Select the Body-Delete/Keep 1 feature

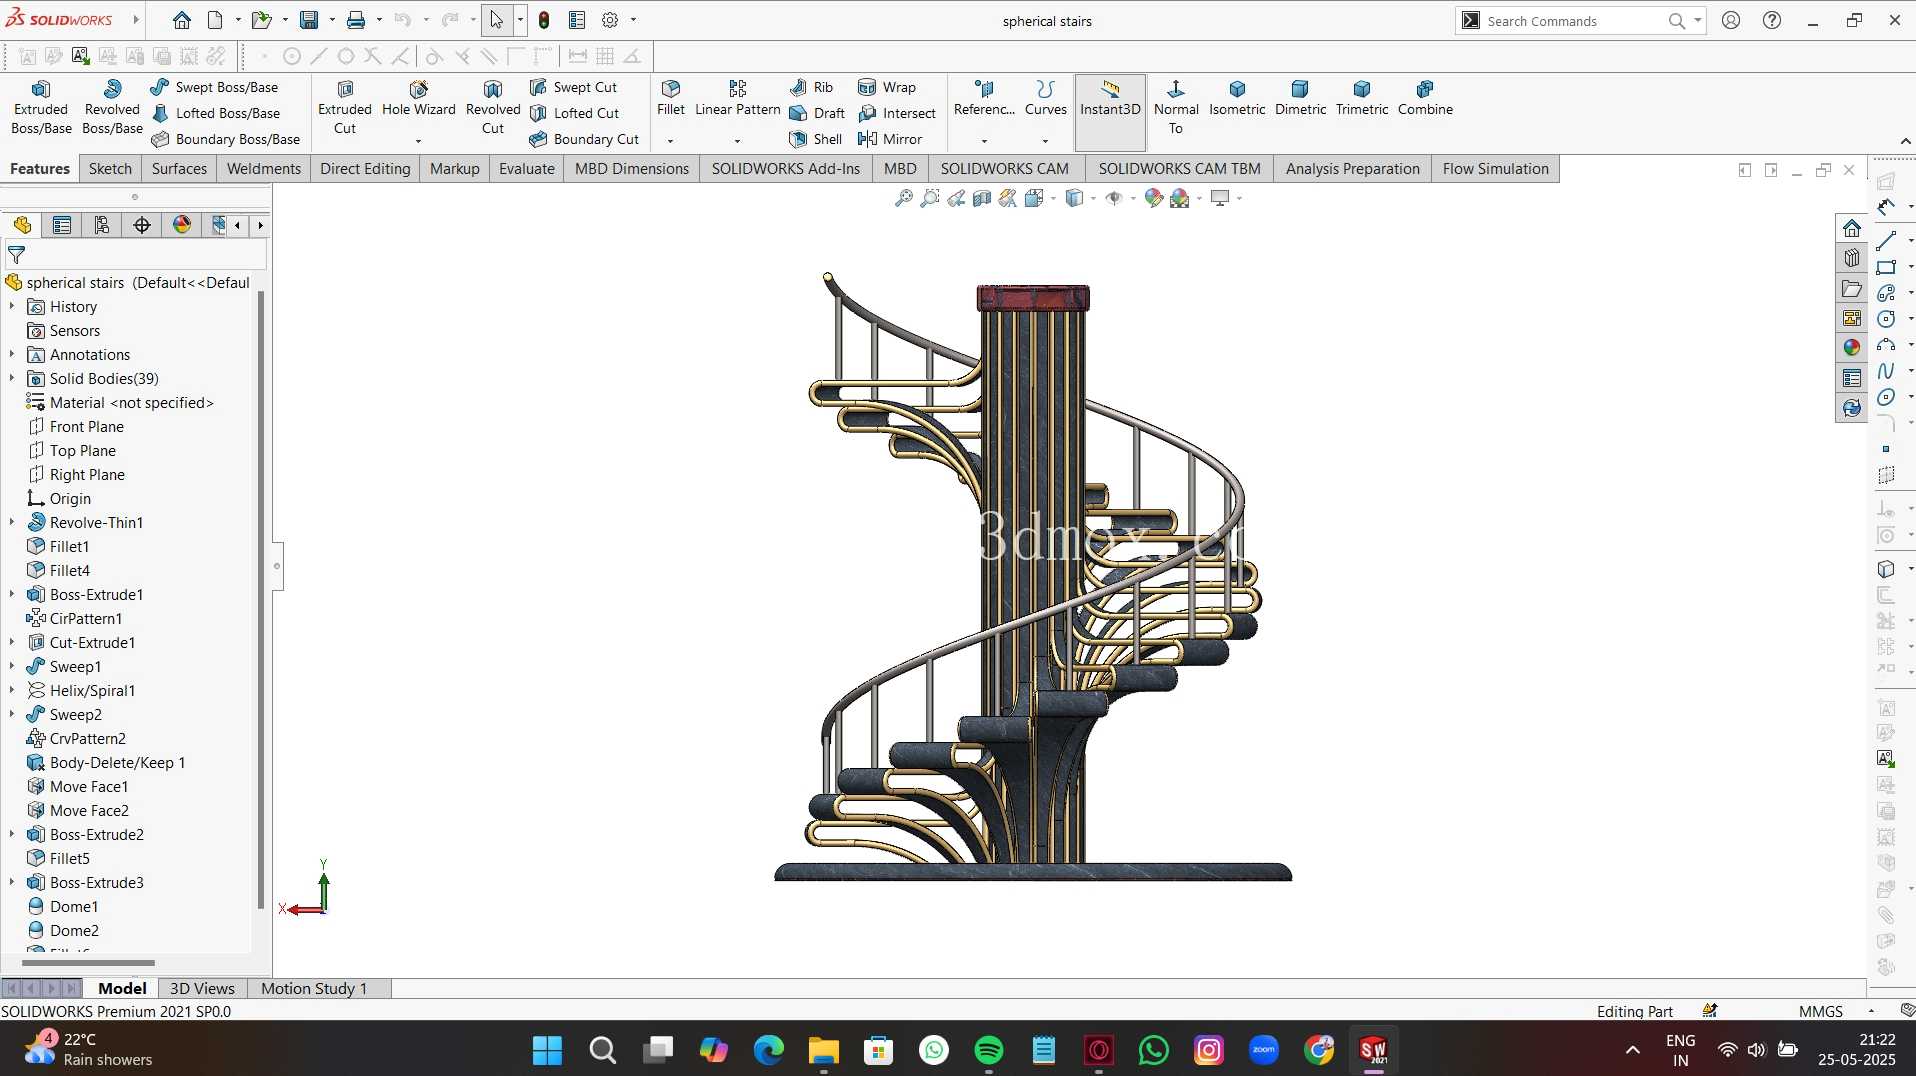(106, 762)
